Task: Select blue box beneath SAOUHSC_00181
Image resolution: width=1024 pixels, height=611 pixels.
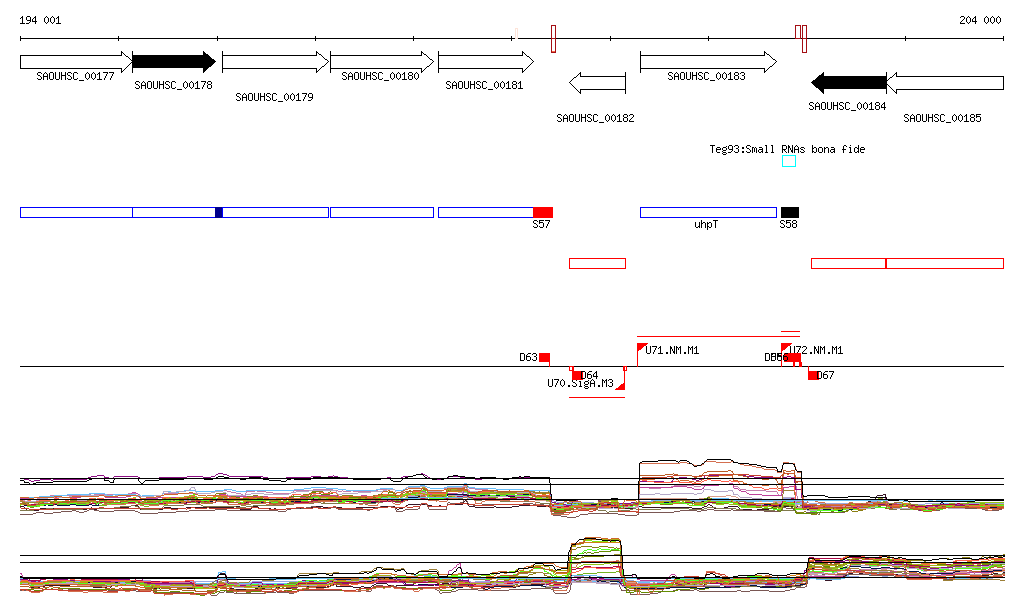Action: [x=486, y=212]
